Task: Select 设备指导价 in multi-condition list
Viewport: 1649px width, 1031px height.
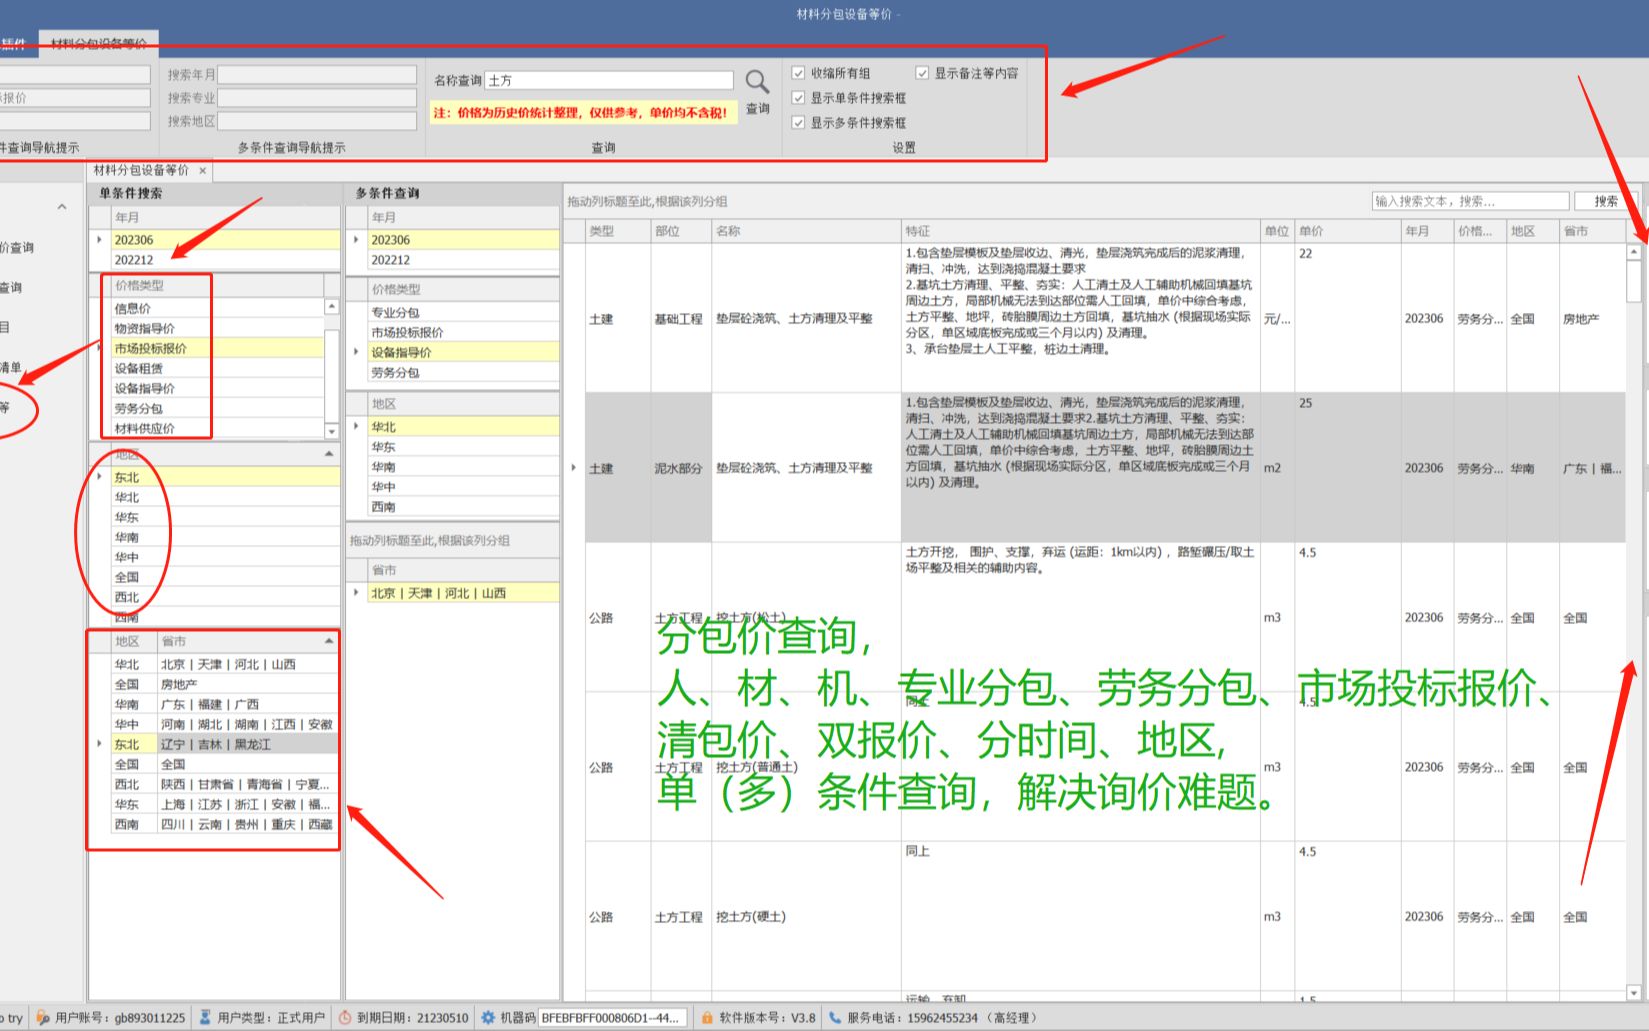Action: coord(463,353)
